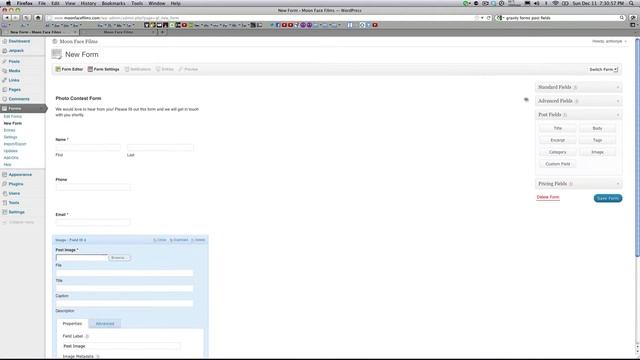Screen dimensions: 640x360
Task: Open the Bookmarks menu
Action: coord(113,3)
